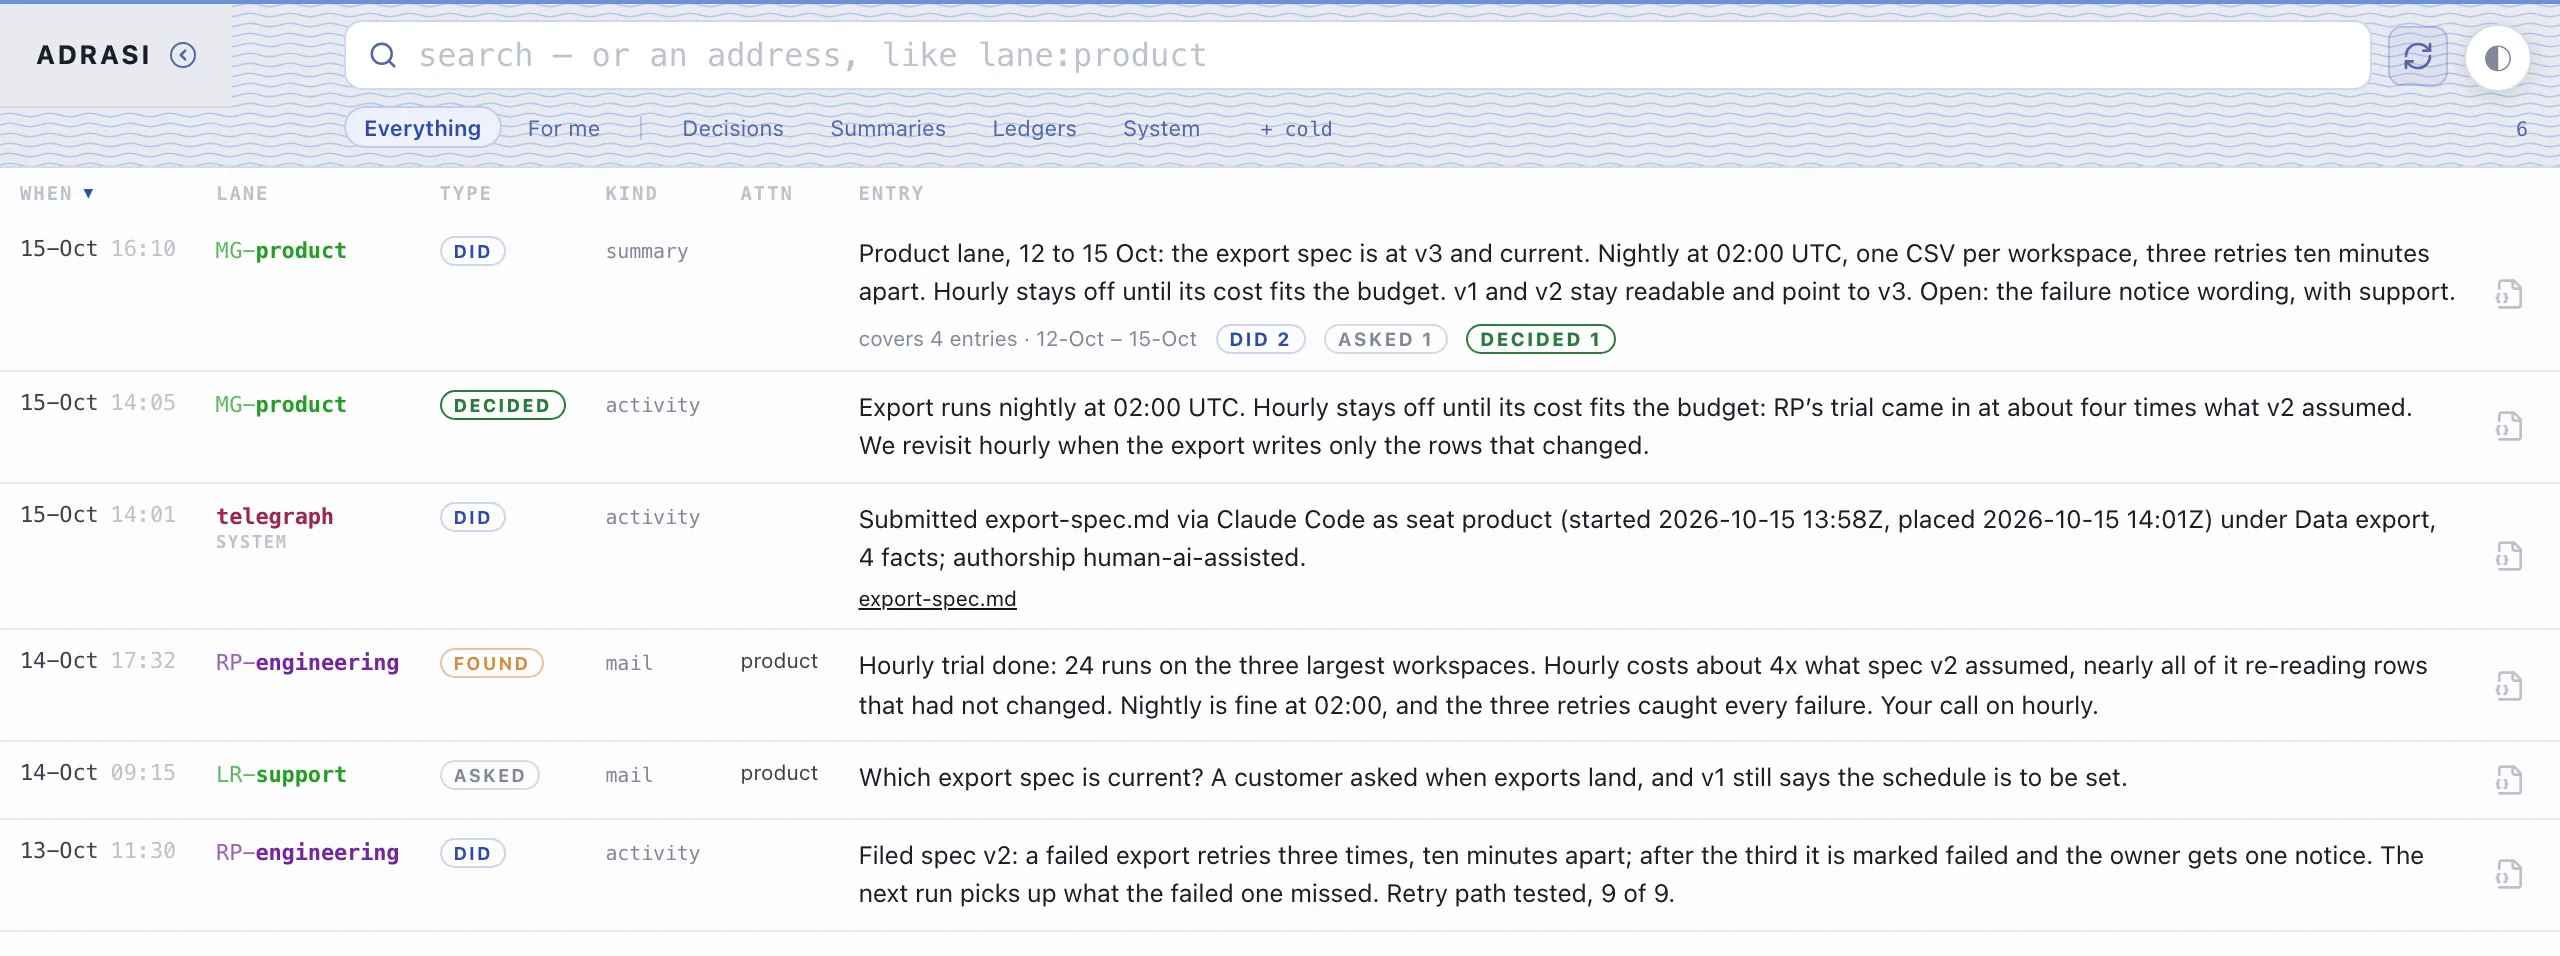This screenshot has width=2560, height=956.
Task: Open the Summaries tab
Action: 888,128
